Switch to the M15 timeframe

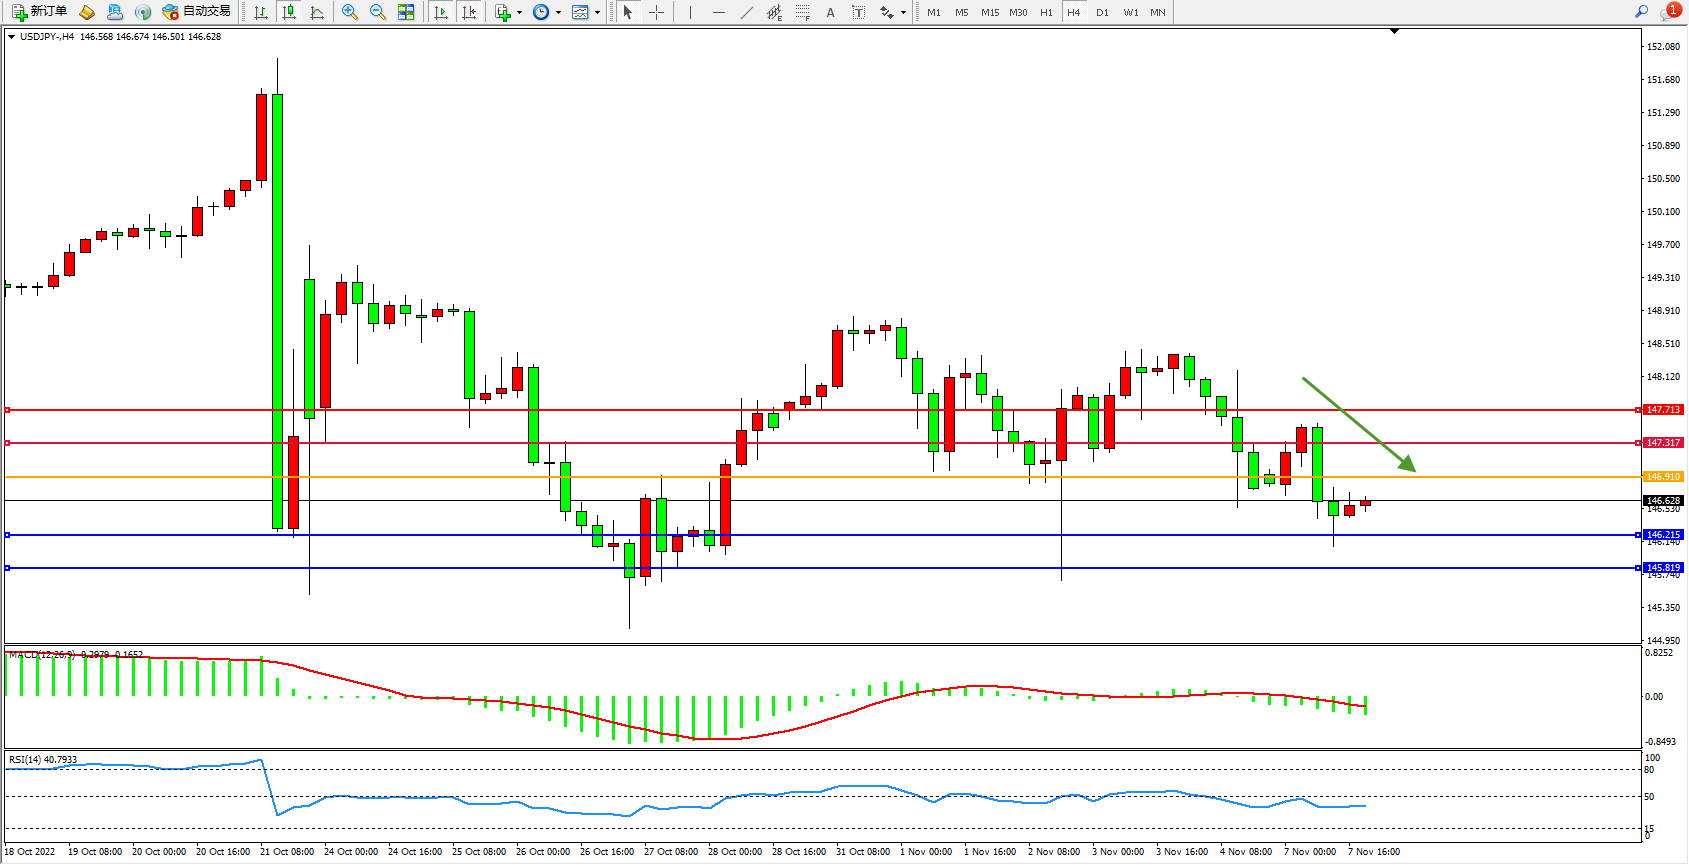tap(989, 12)
